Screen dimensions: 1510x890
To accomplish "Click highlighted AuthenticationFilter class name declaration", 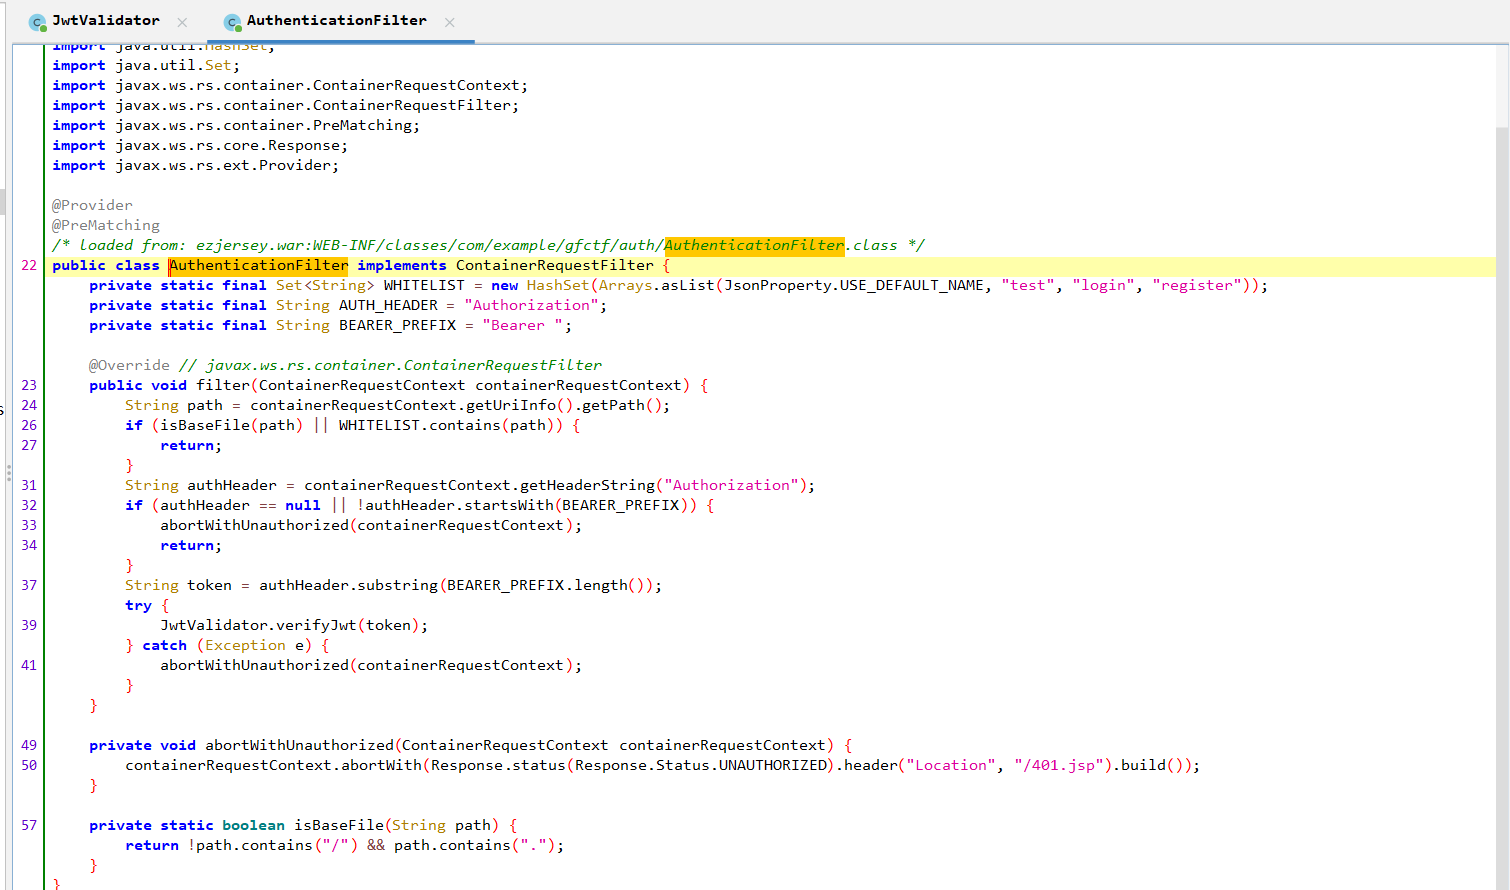I will click(x=259, y=265).
